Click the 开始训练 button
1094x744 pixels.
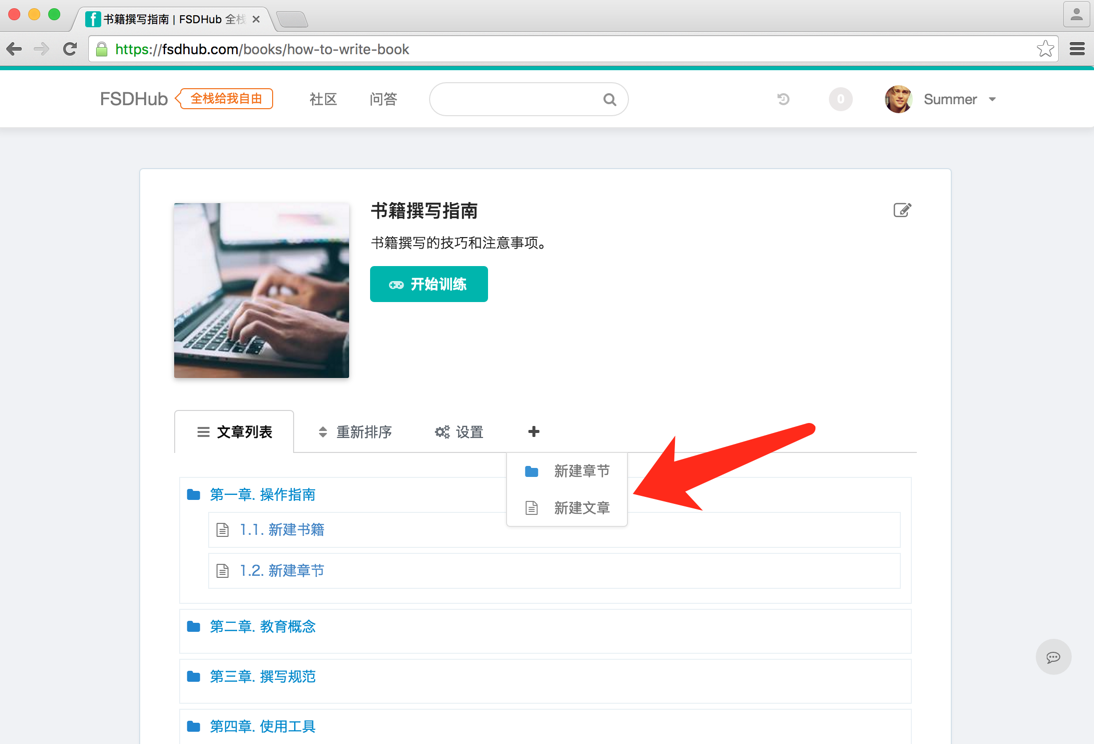pos(429,284)
